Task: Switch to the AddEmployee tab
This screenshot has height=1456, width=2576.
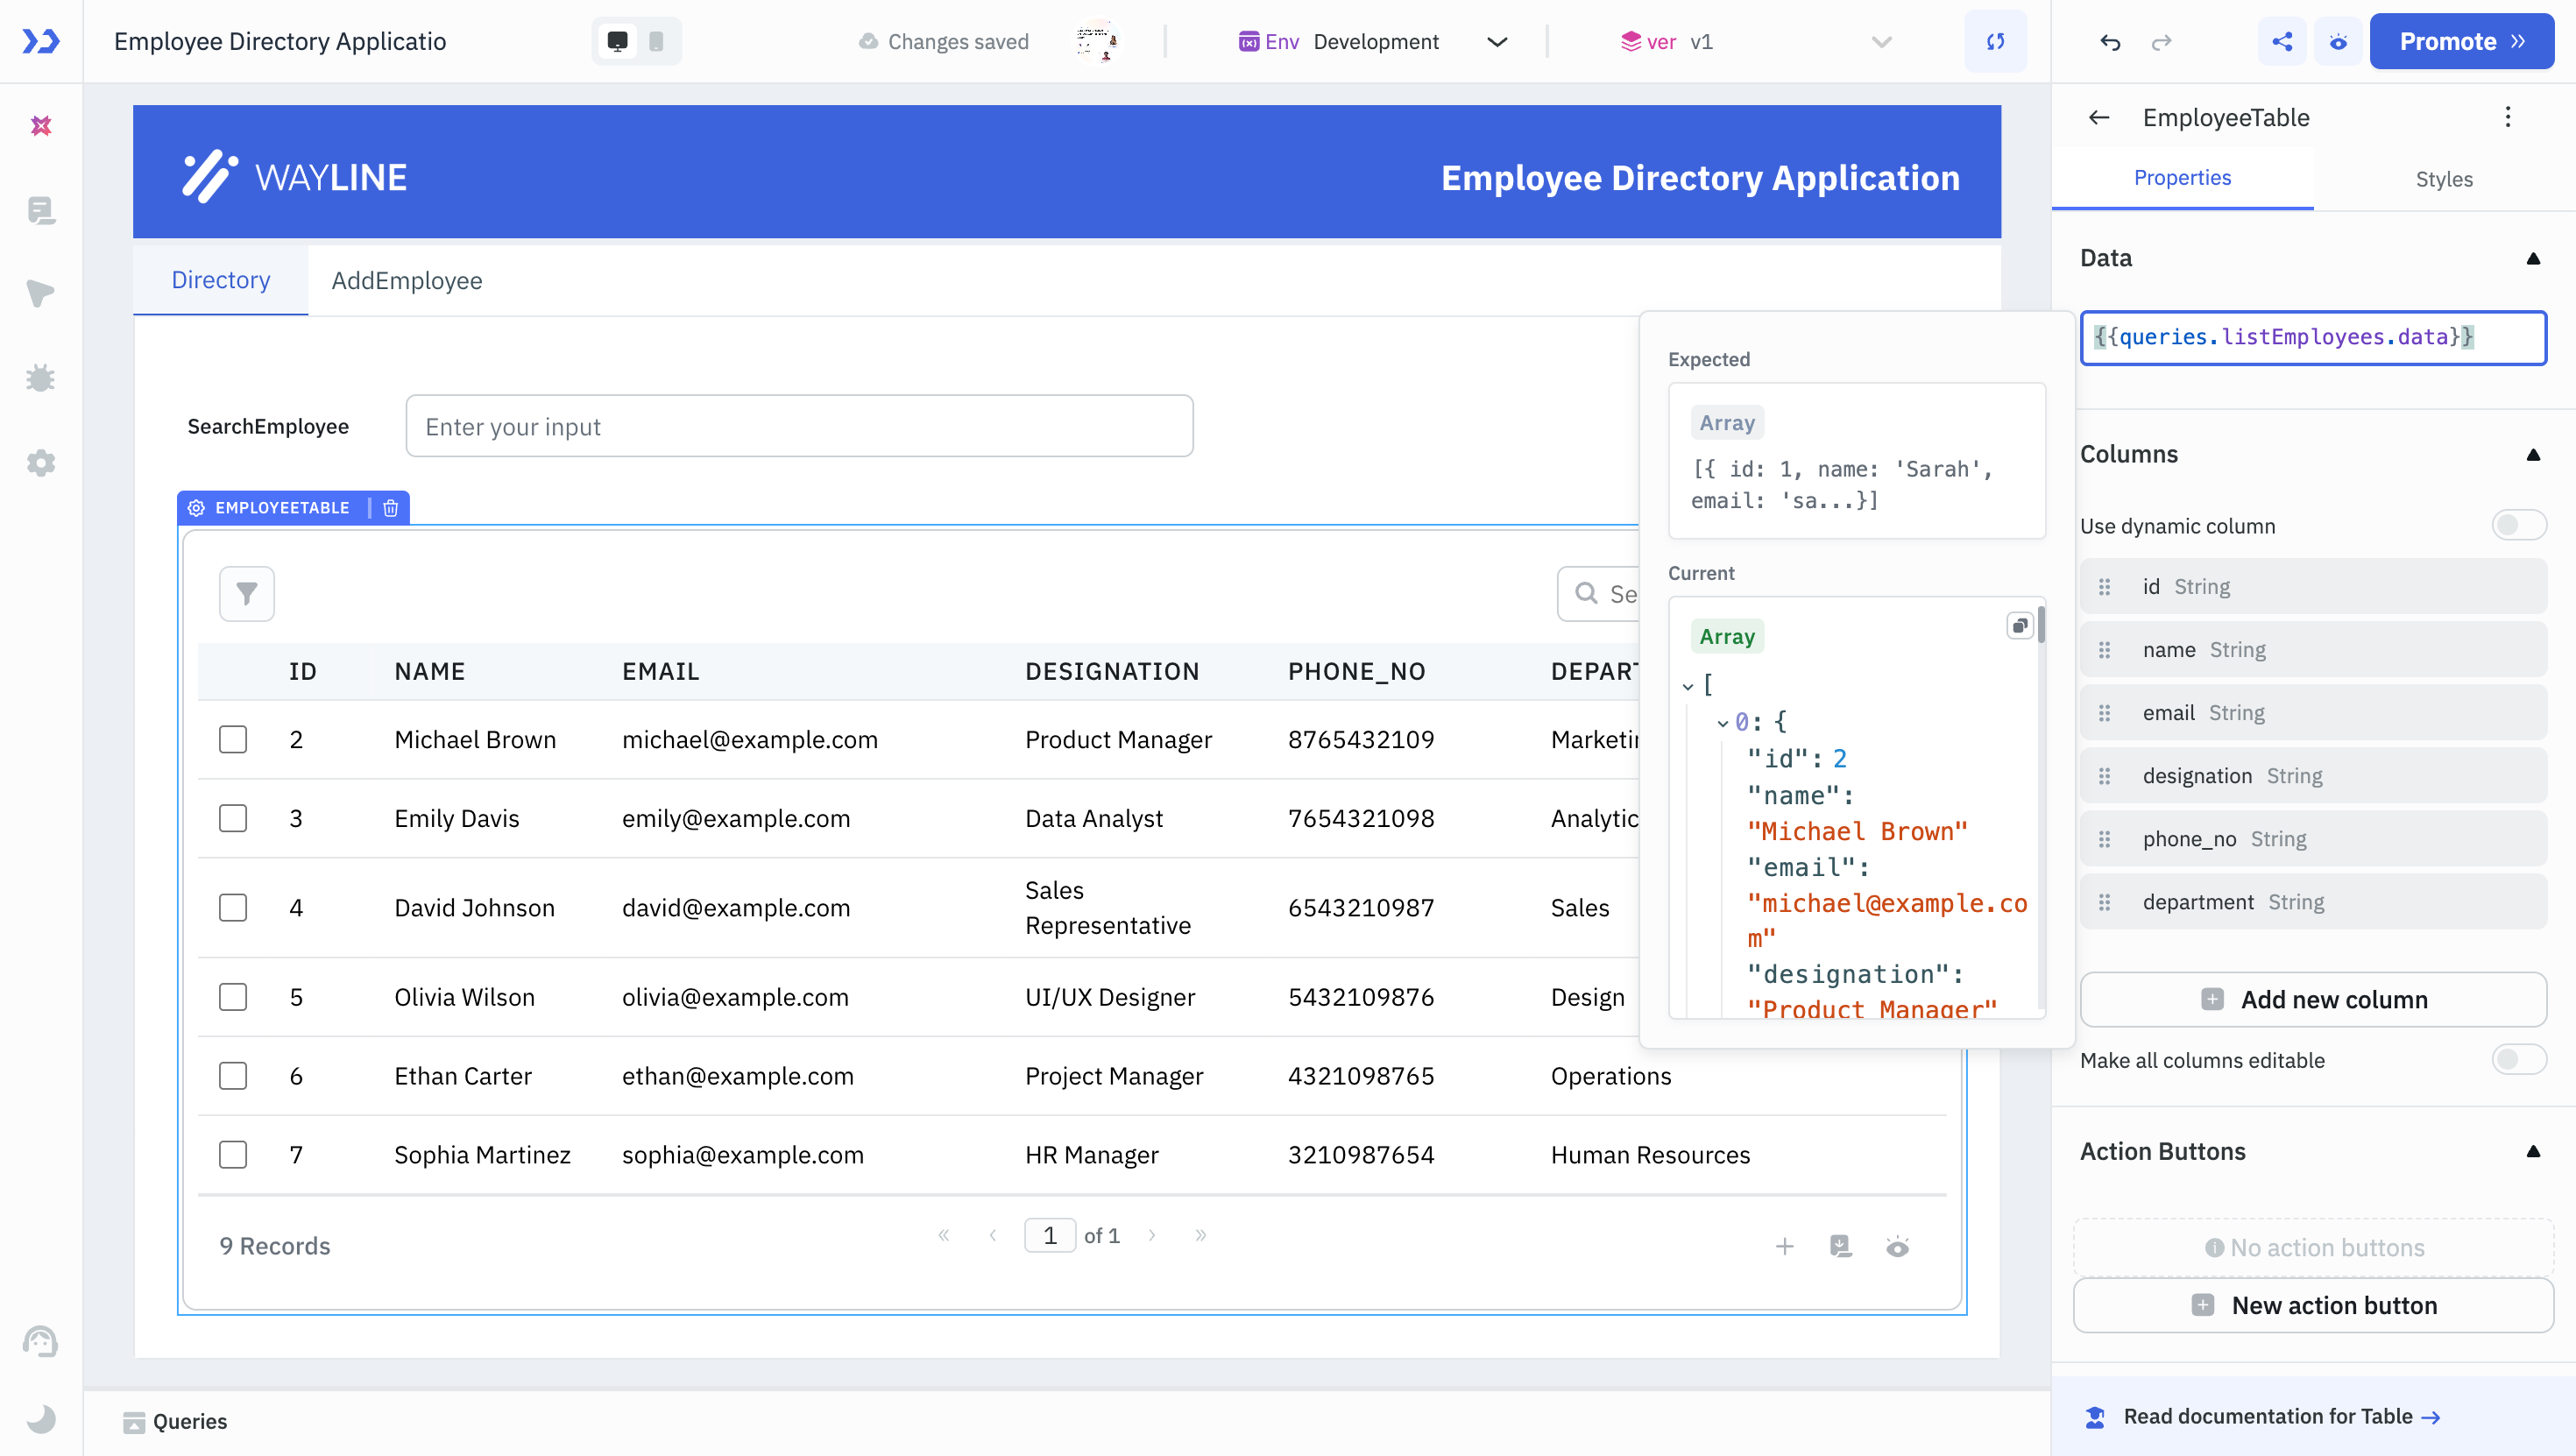Action: pyautogui.click(x=407, y=280)
